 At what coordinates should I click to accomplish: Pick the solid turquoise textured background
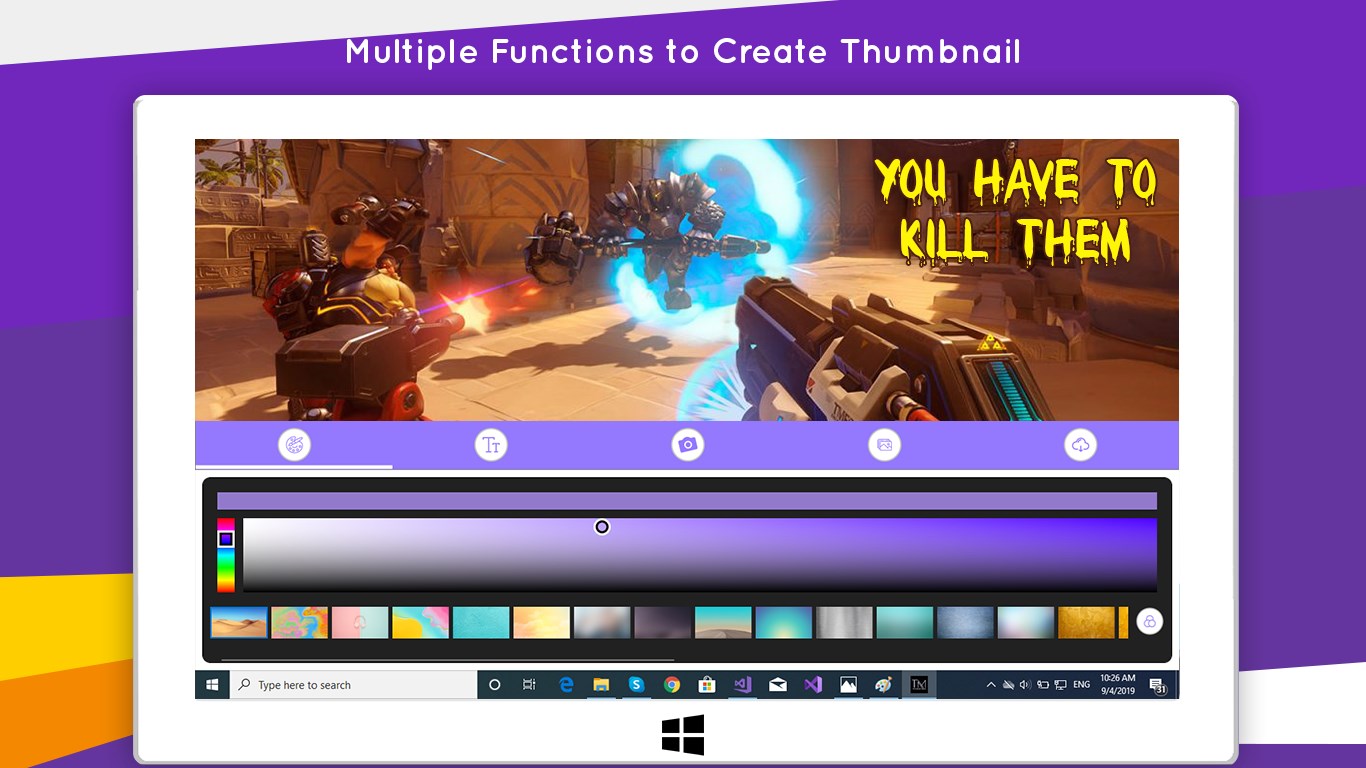(x=481, y=622)
